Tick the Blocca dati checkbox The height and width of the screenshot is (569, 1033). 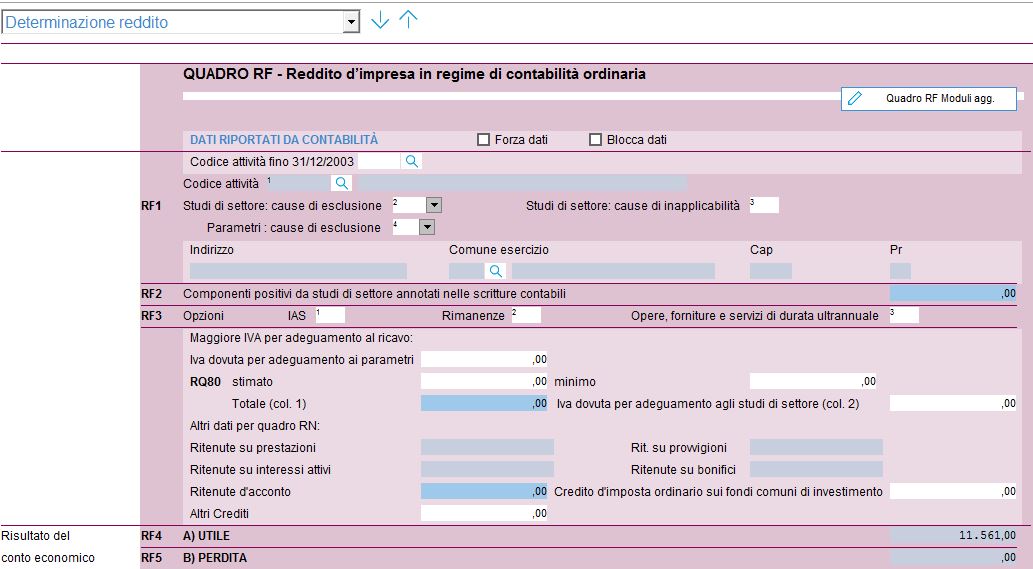click(x=595, y=140)
